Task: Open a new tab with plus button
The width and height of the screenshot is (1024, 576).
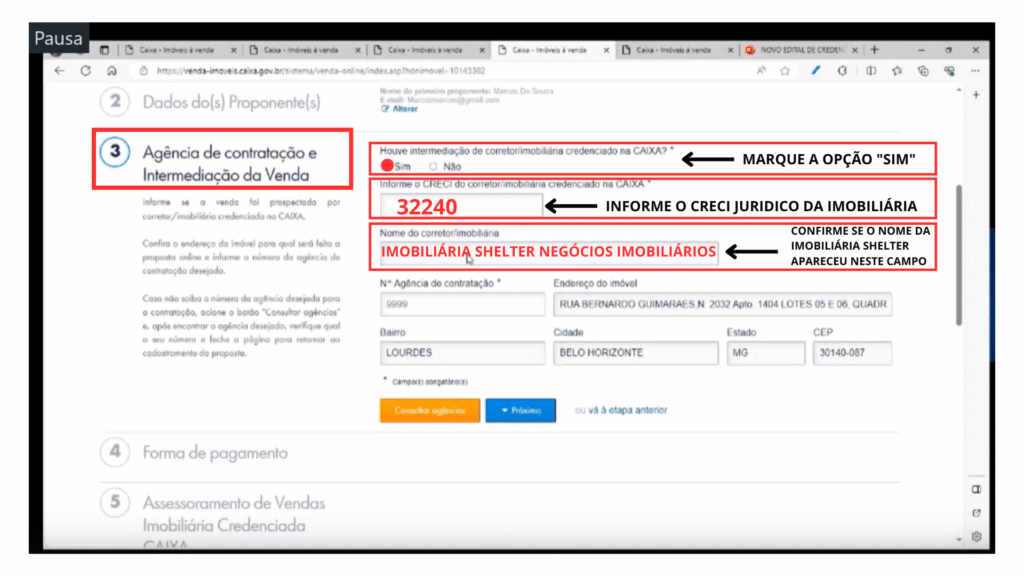Action: [x=874, y=50]
